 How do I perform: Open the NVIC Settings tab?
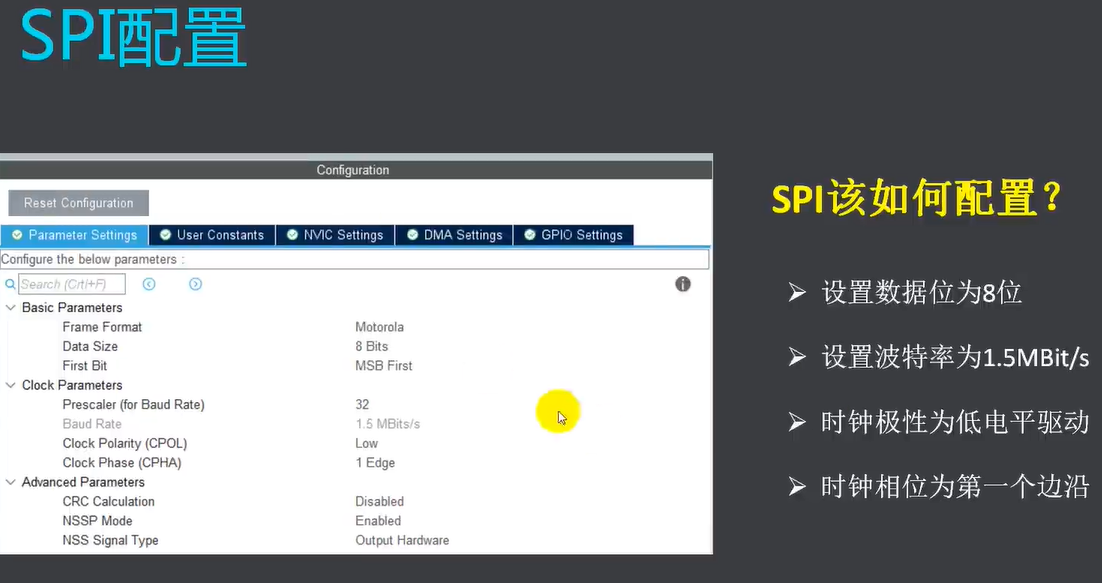point(335,235)
